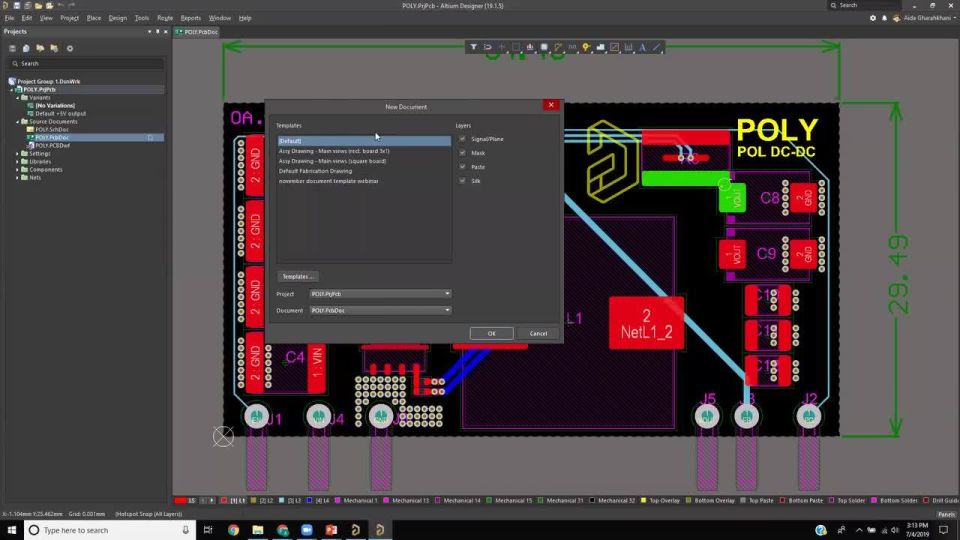Screen dimensions: 960x540
Task: Open Chrome from the taskbar
Action: click(233, 530)
